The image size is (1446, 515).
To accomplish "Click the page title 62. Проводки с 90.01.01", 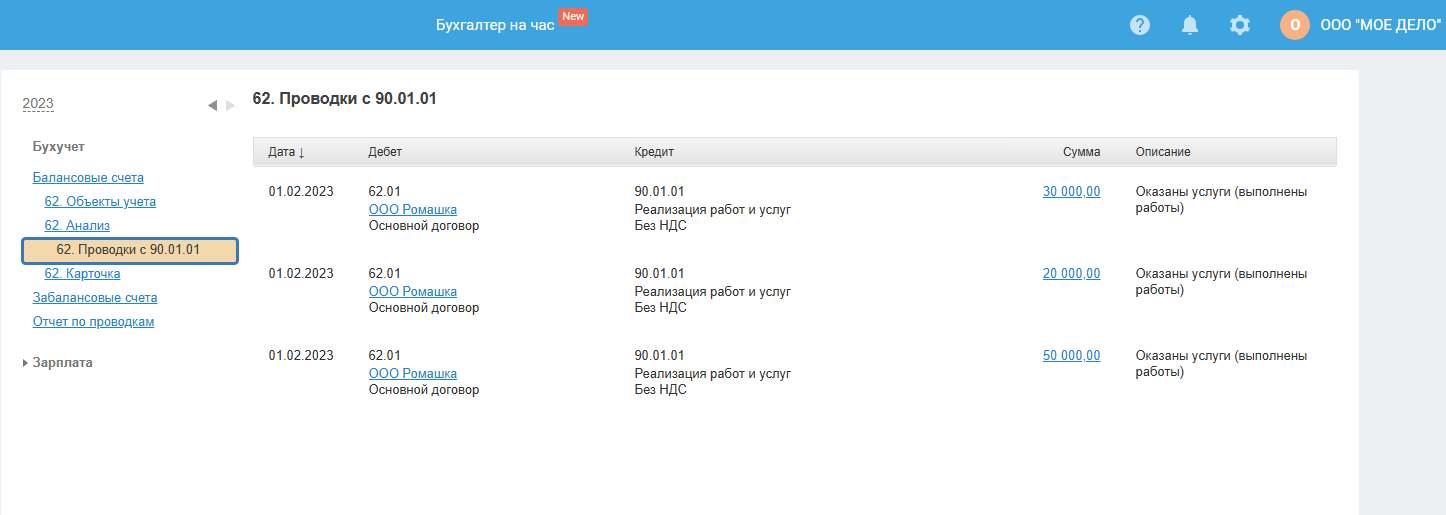I will [345, 99].
